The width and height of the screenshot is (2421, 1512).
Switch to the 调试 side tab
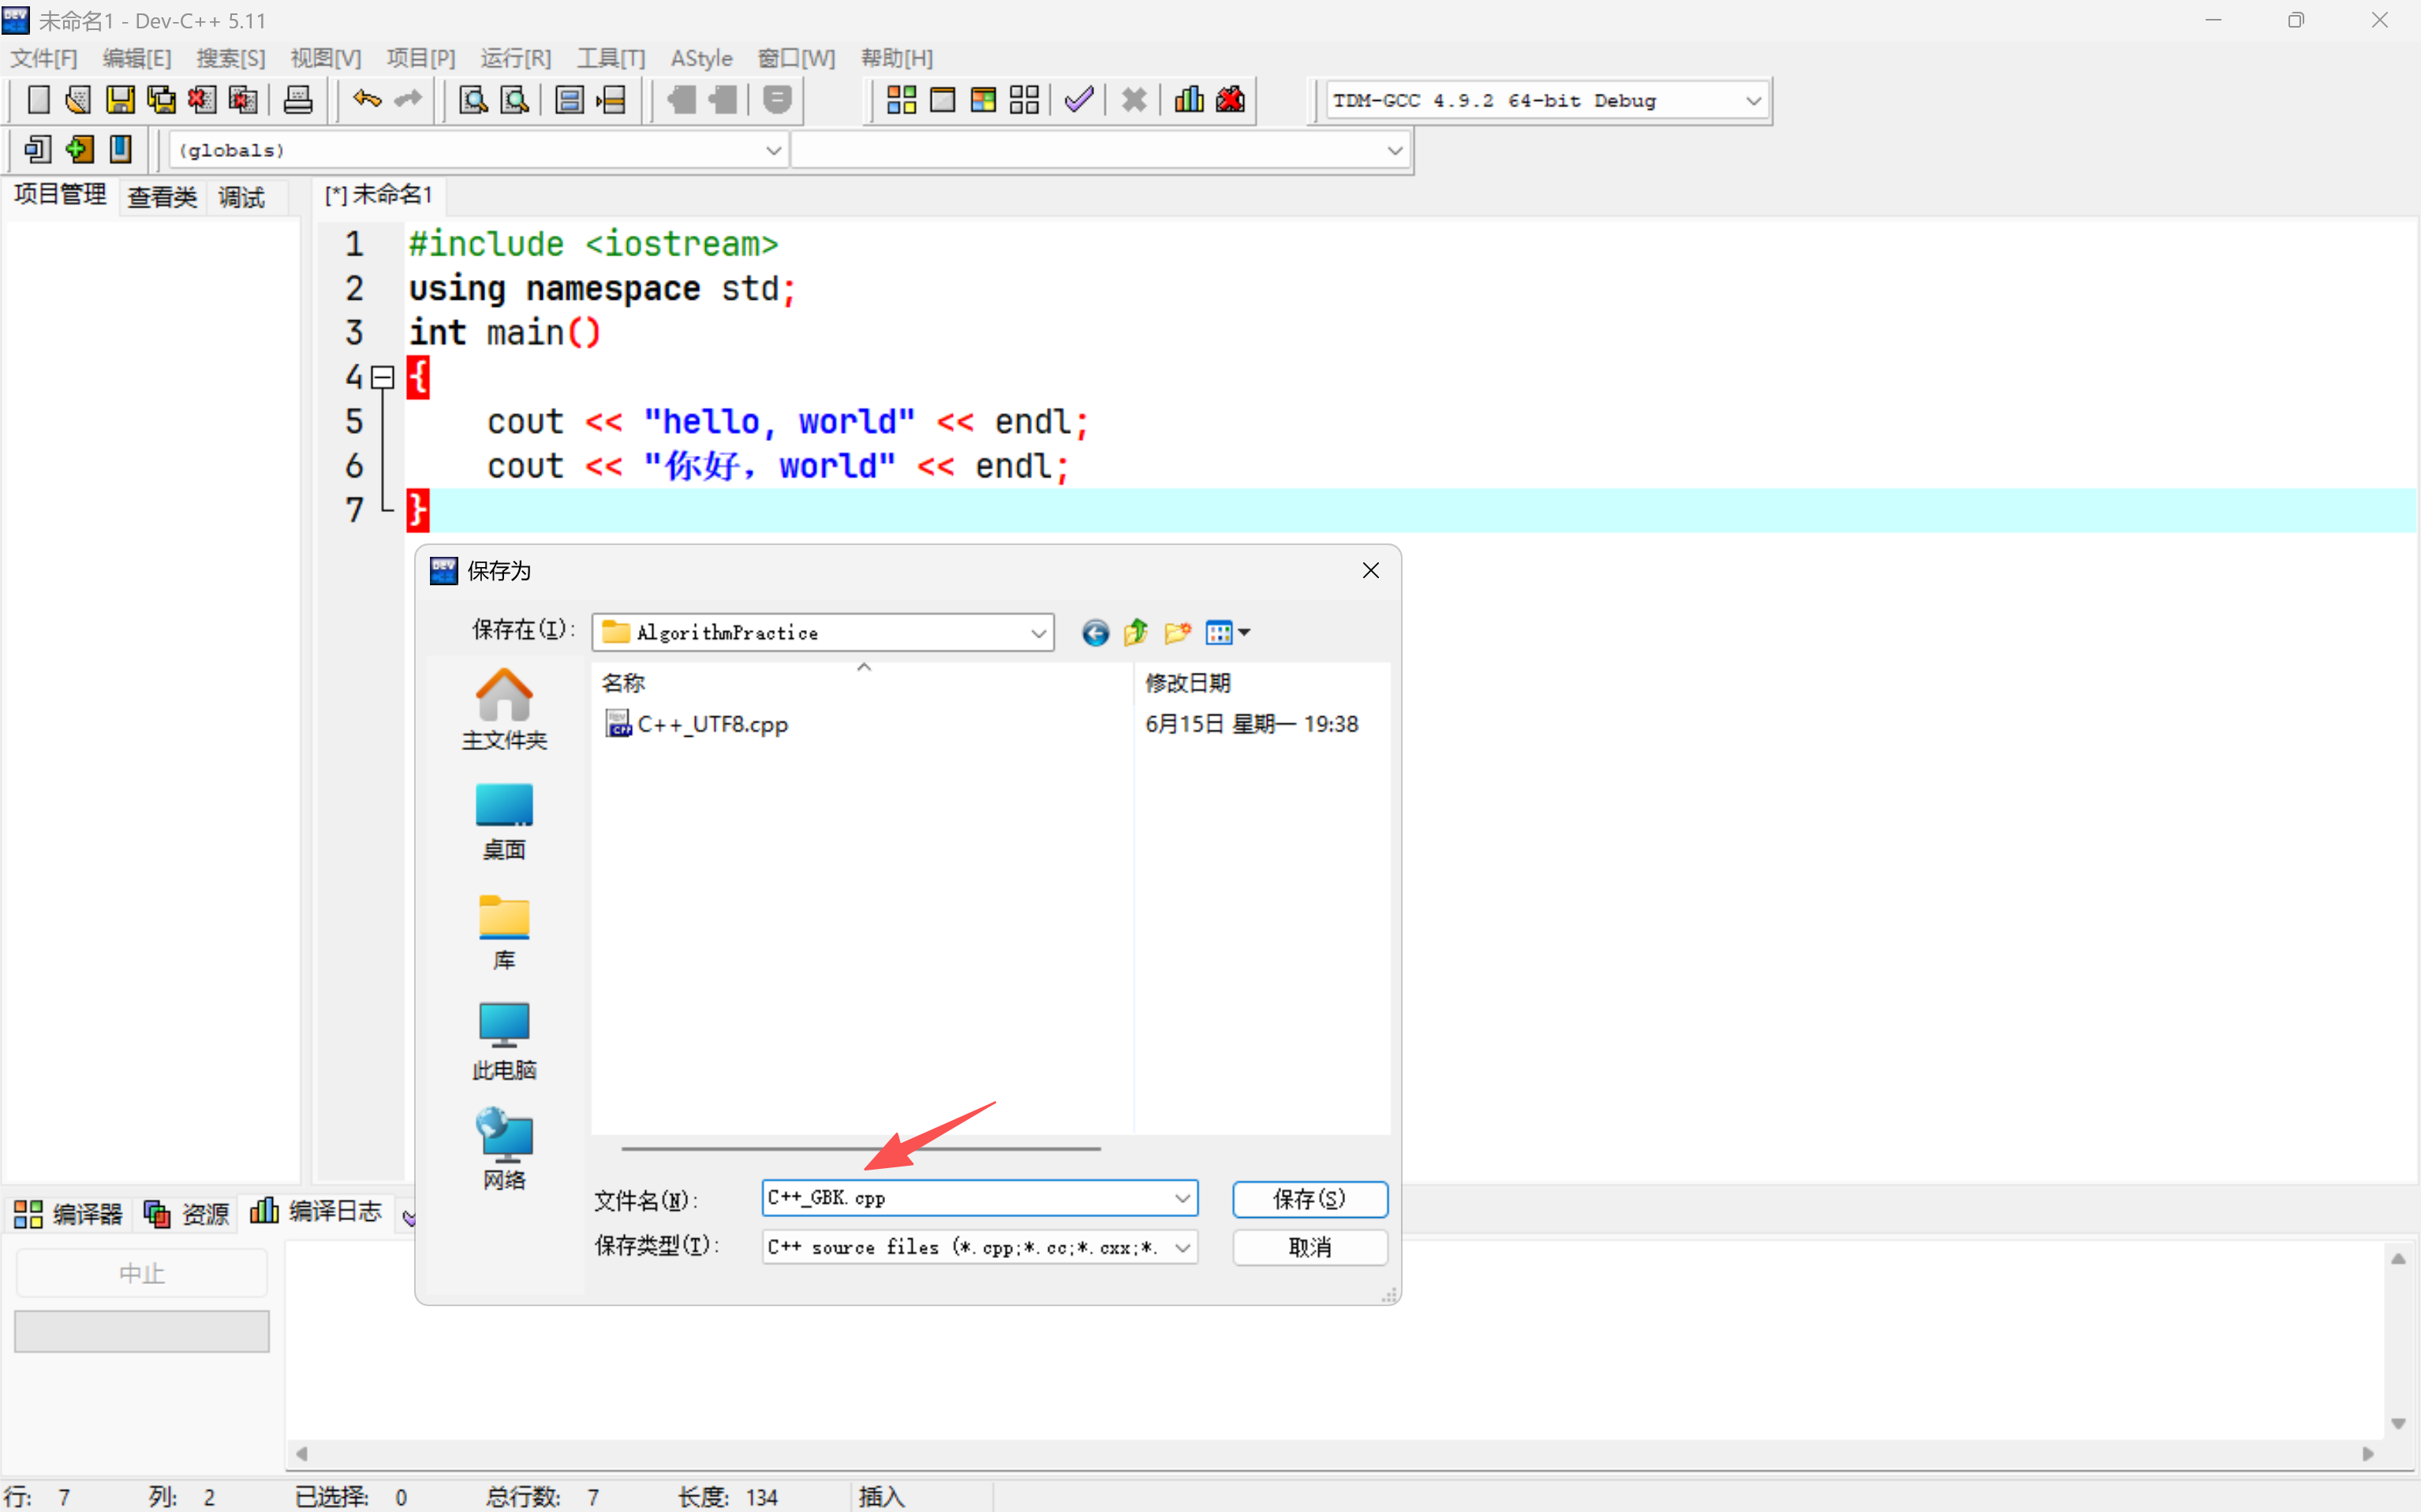[x=242, y=197]
